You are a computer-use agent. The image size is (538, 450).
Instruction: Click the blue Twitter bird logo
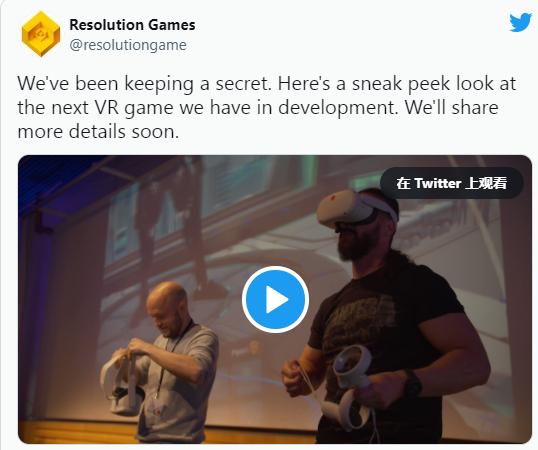521,23
